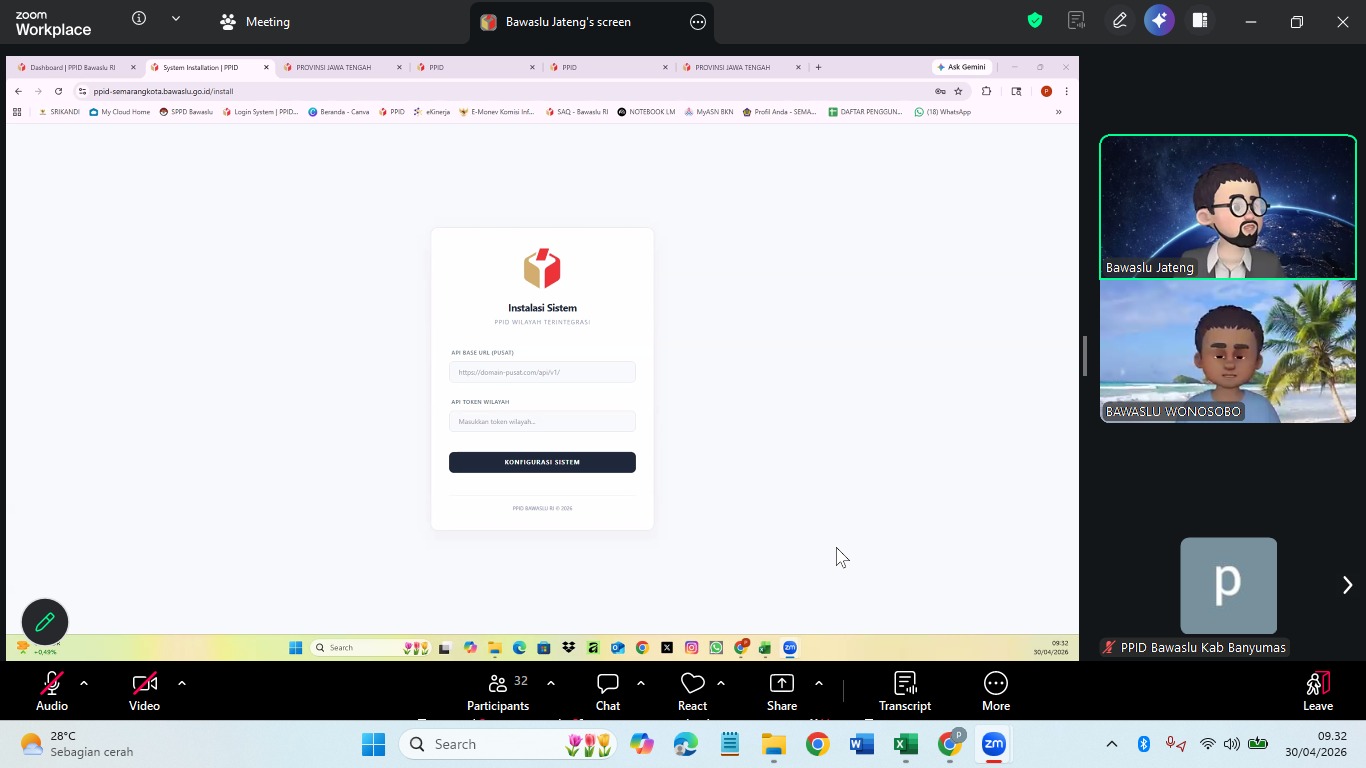
Task: Expand react options arrow
Action: (721, 683)
